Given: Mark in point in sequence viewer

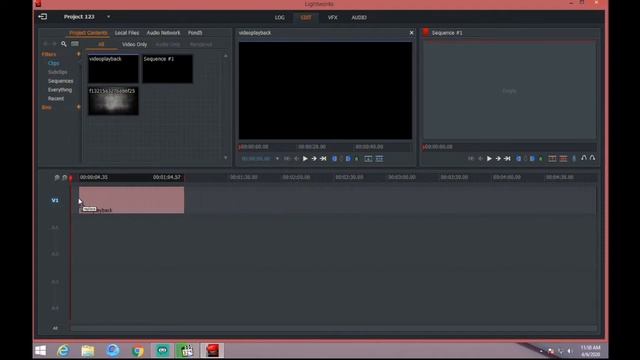Looking at the screenshot, I should [518, 158].
